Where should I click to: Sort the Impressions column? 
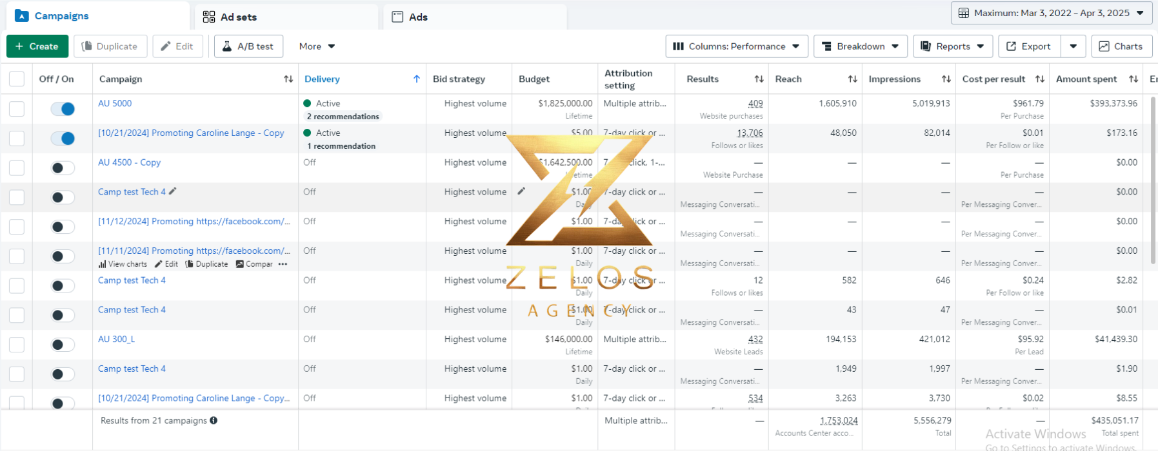coord(946,79)
